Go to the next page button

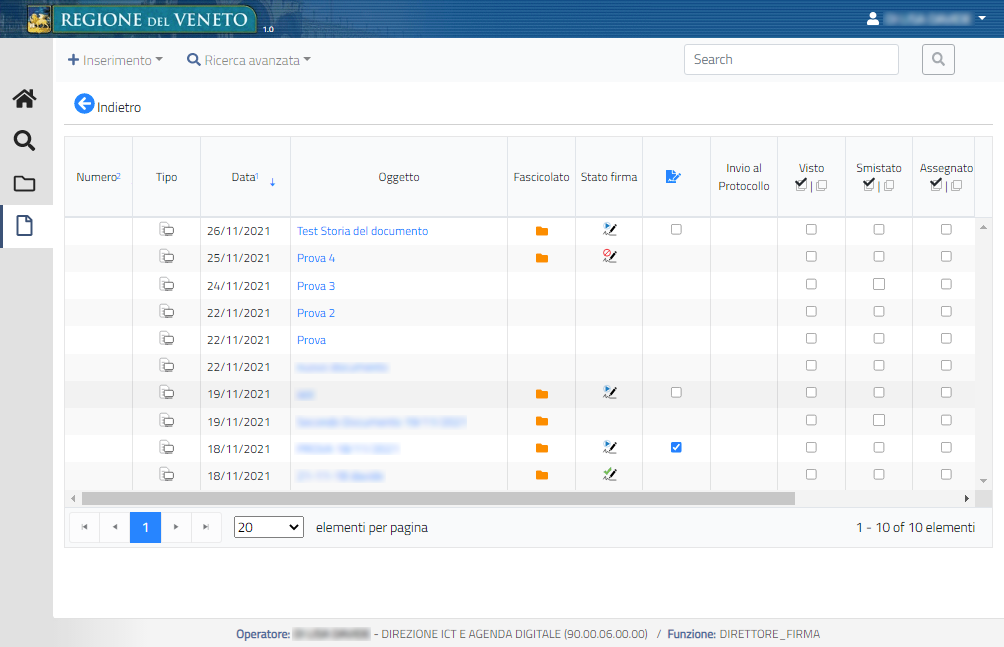tap(175, 527)
